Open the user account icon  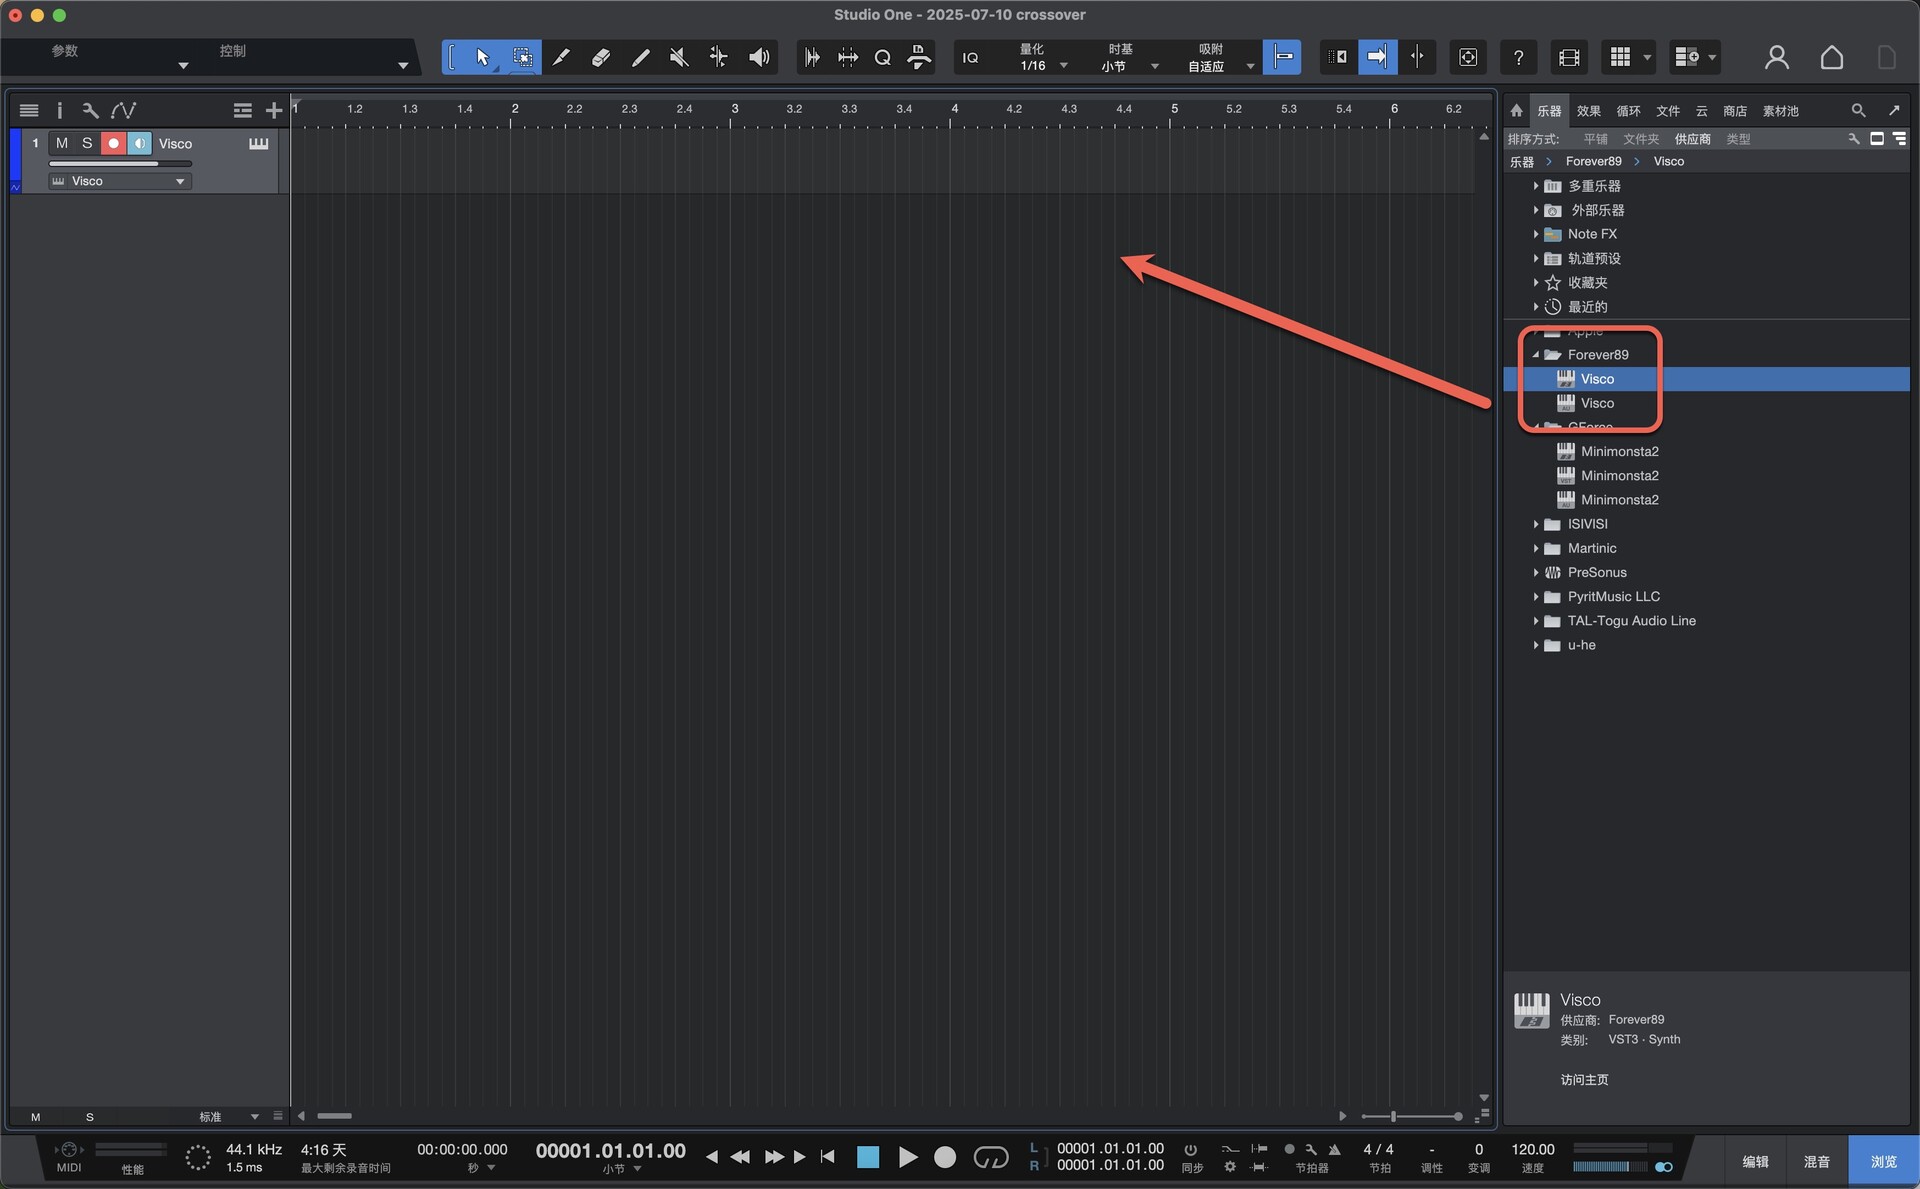coord(1776,57)
